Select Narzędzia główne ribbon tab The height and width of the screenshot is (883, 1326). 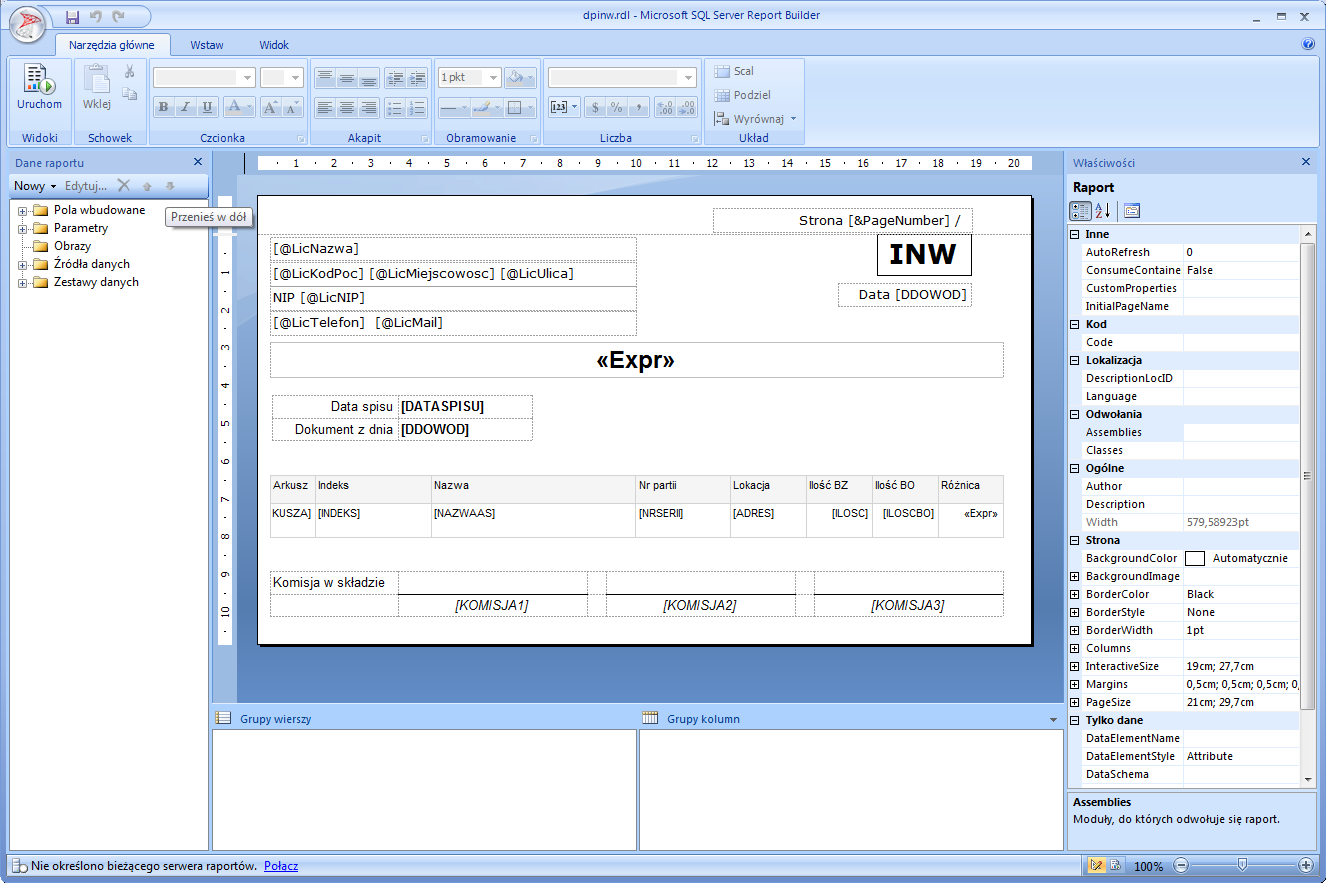(113, 45)
